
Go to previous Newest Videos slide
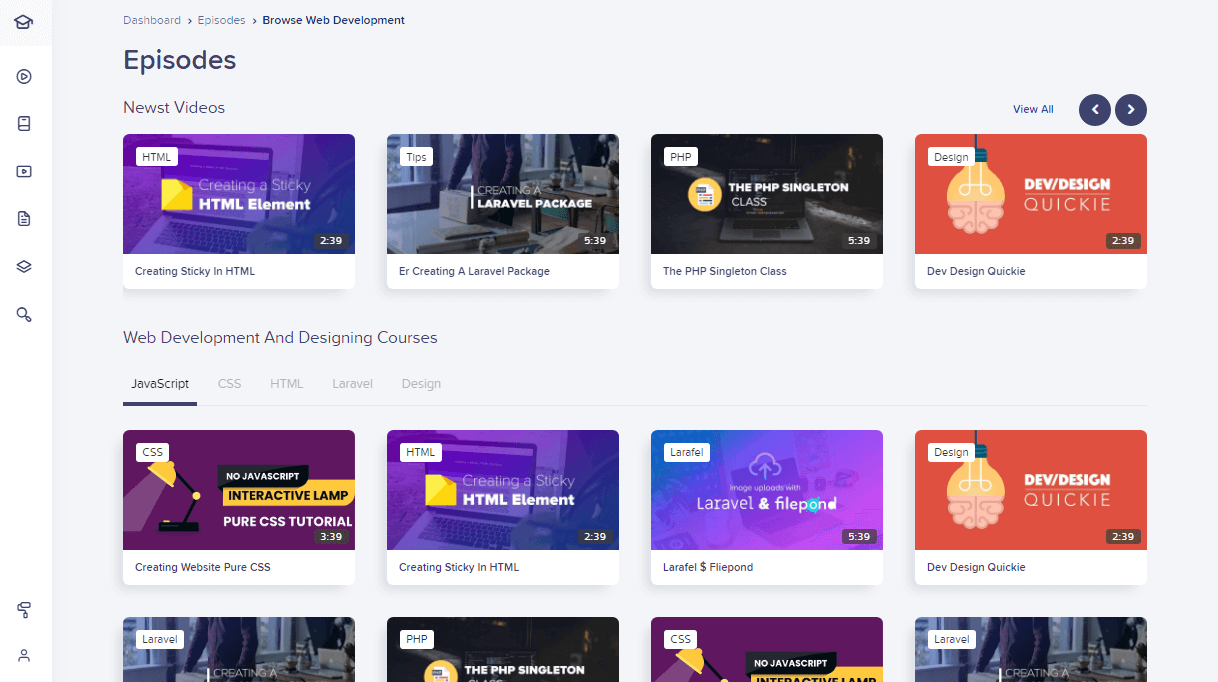click(1094, 110)
